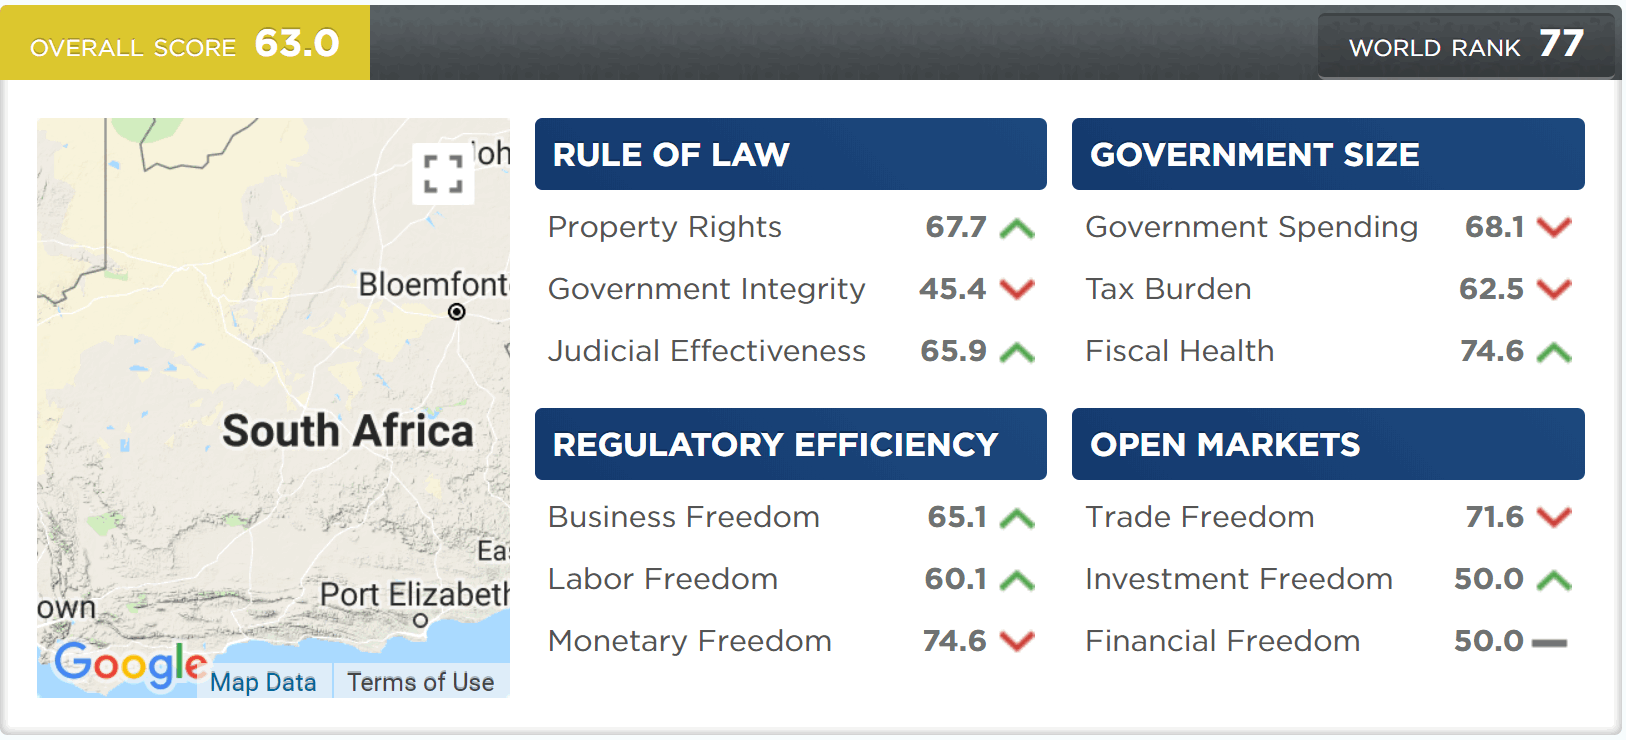Click the map fullscreen expand icon
The image size is (1626, 740).
tap(442, 174)
